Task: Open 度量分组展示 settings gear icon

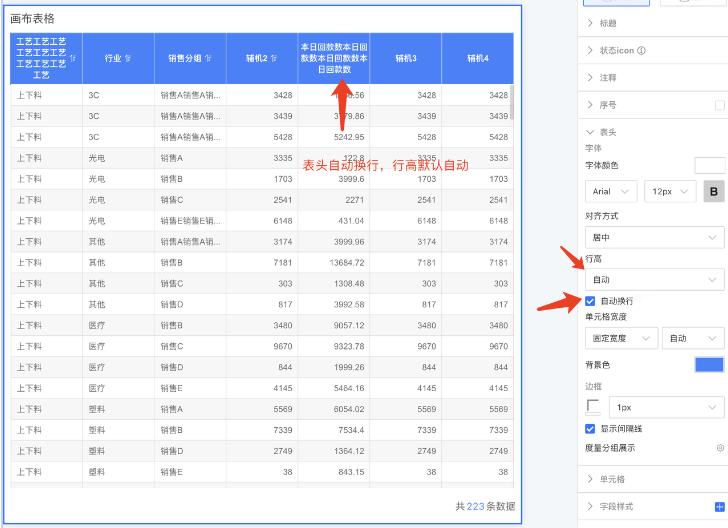Action: pyautogui.click(x=720, y=448)
